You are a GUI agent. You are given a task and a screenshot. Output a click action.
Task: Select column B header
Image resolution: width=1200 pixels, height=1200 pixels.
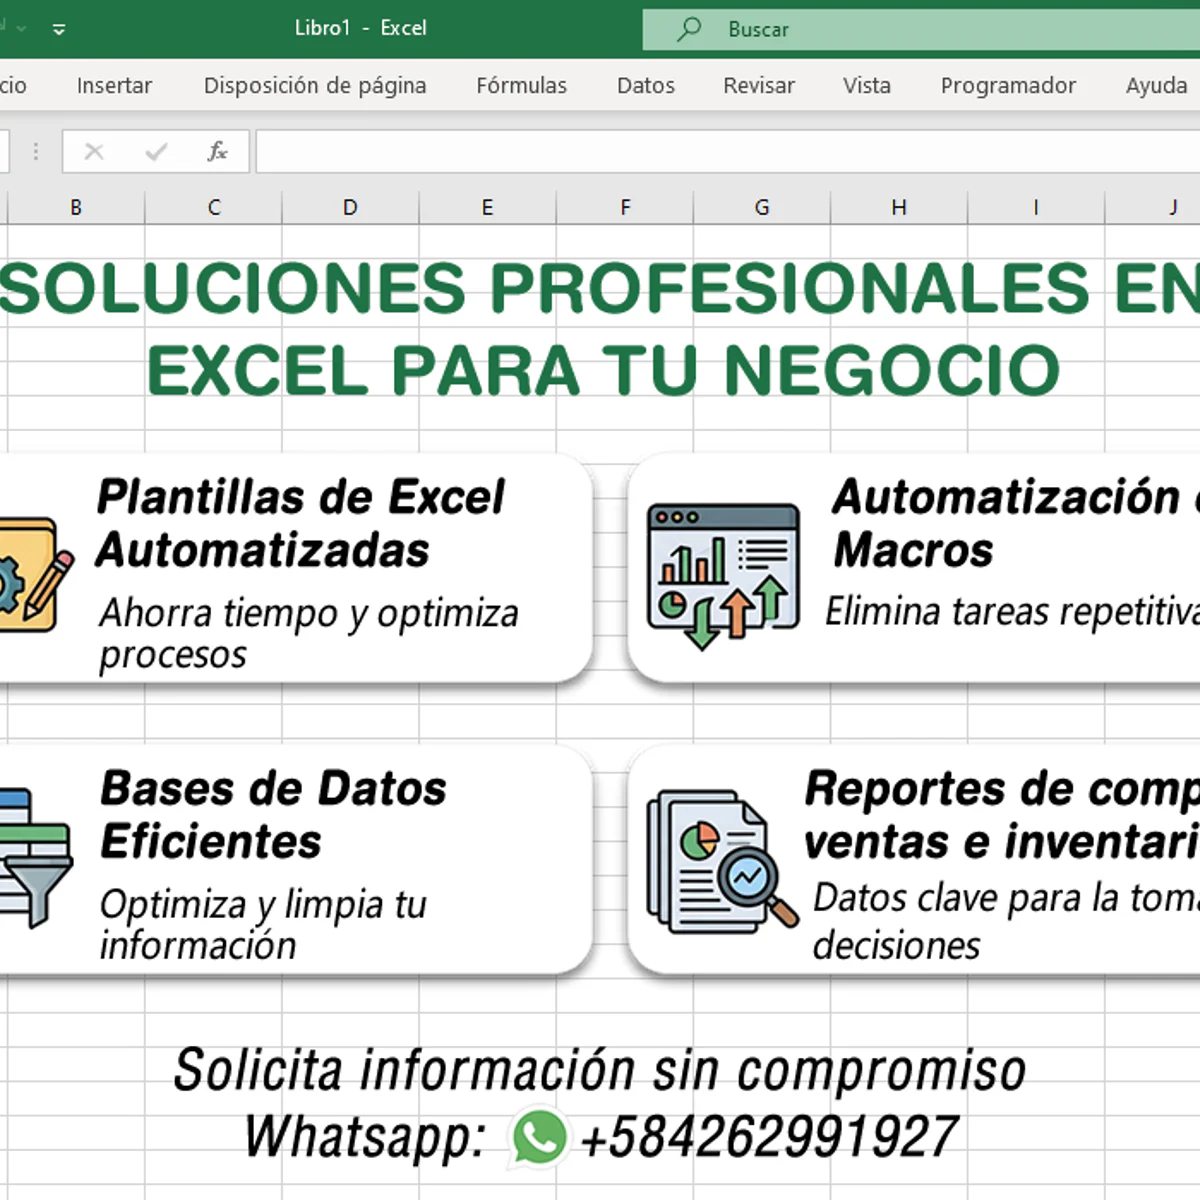click(76, 207)
